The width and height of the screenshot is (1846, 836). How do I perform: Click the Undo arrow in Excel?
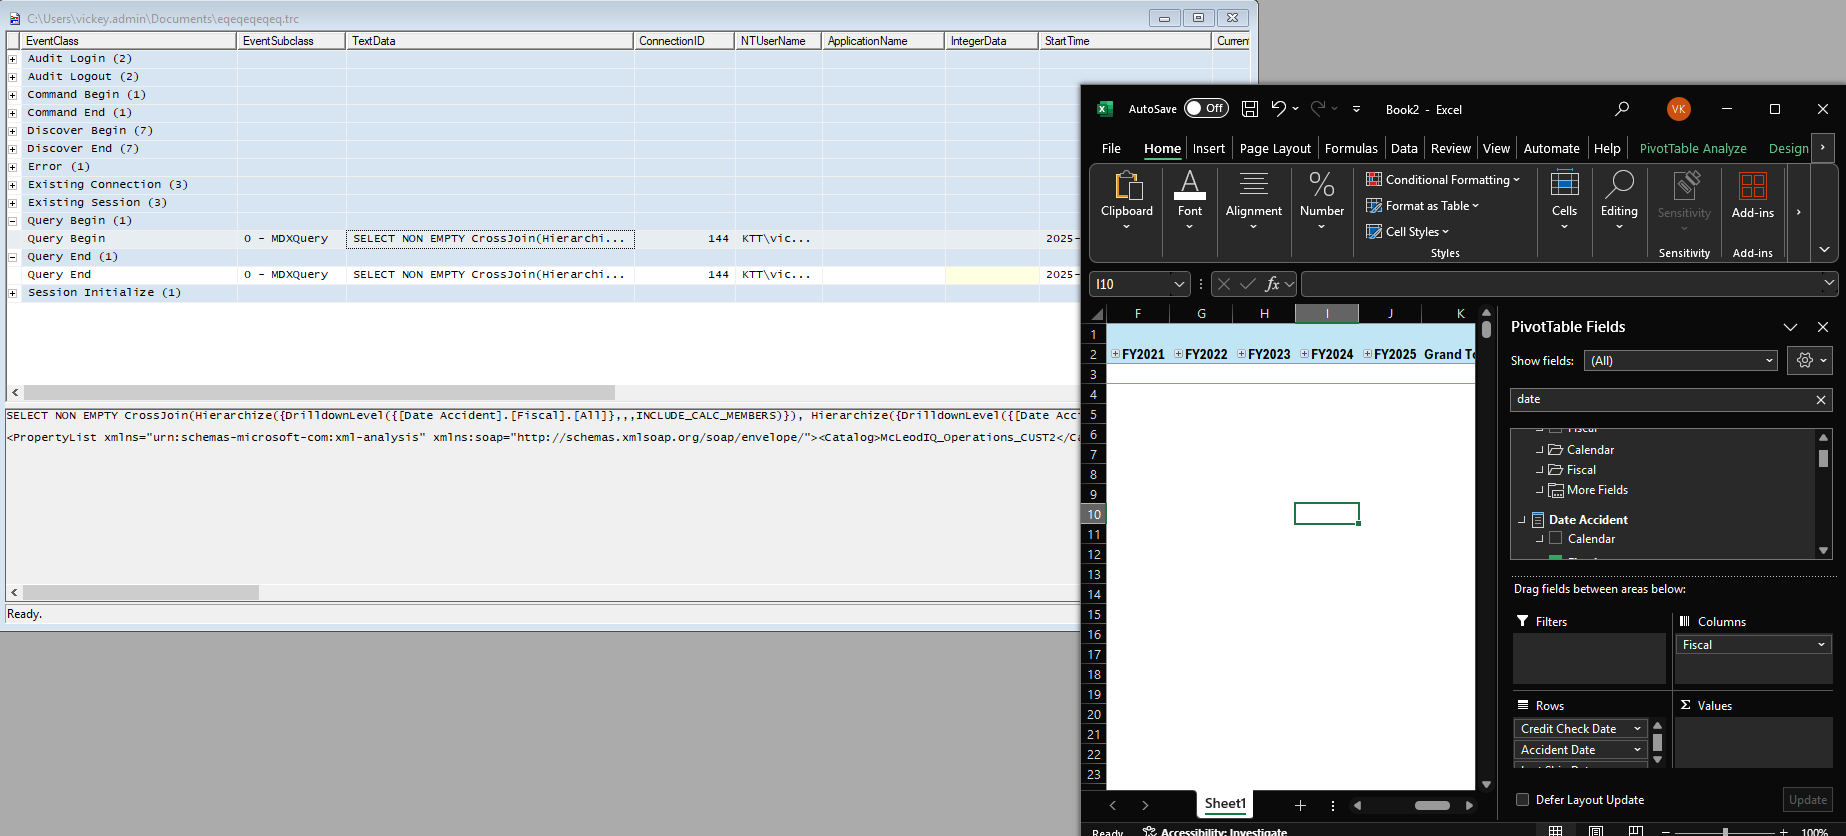click(1278, 108)
